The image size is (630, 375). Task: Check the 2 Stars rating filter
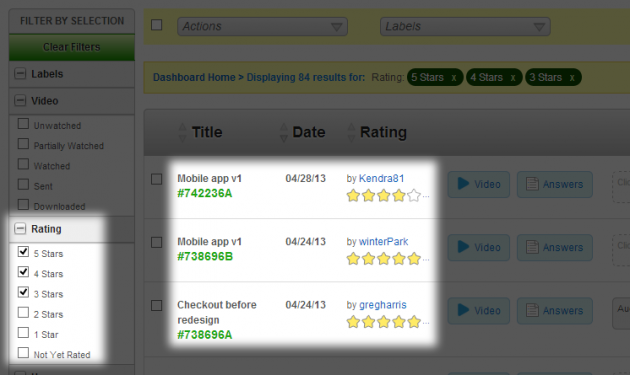click(x=23, y=312)
